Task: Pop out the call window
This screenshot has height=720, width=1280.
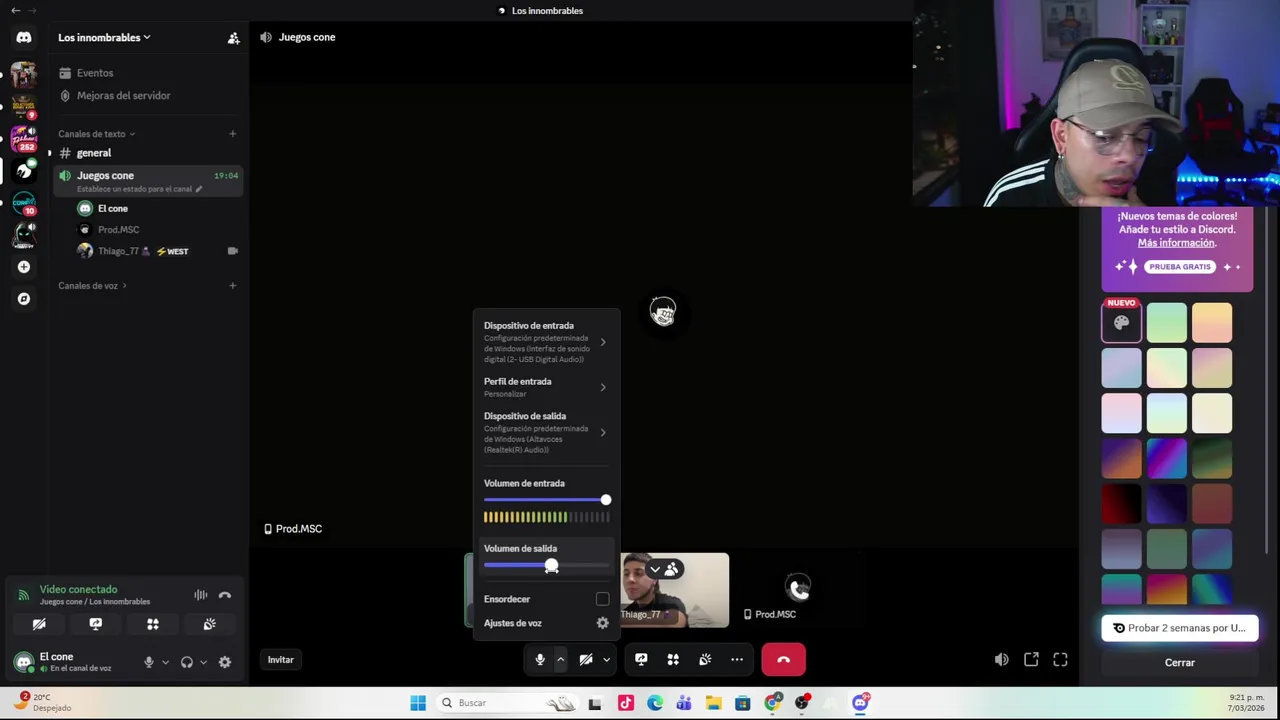Action: (x=1031, y=660)
